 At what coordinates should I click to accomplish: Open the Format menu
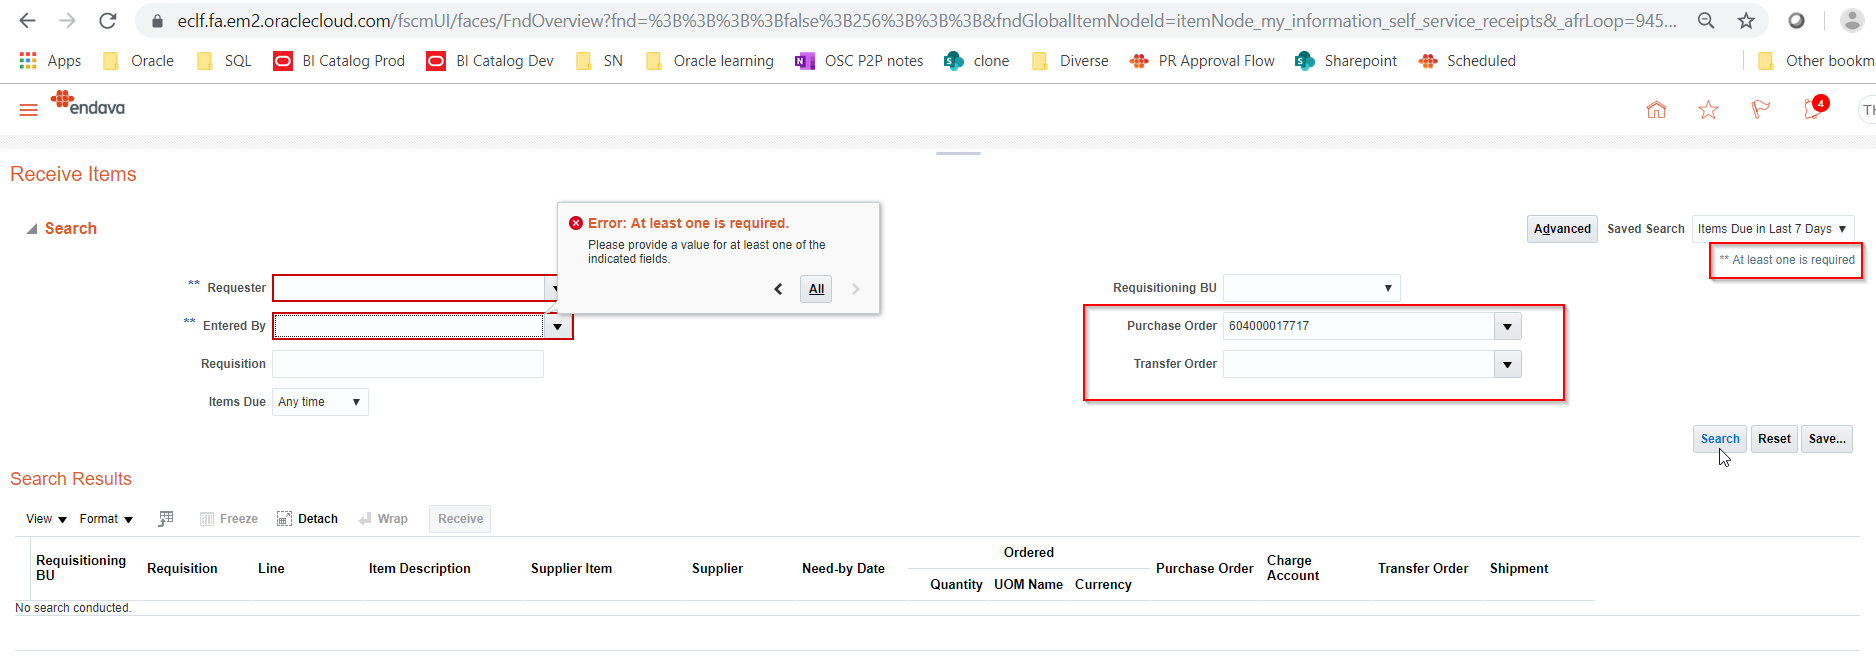coord(106,519)
